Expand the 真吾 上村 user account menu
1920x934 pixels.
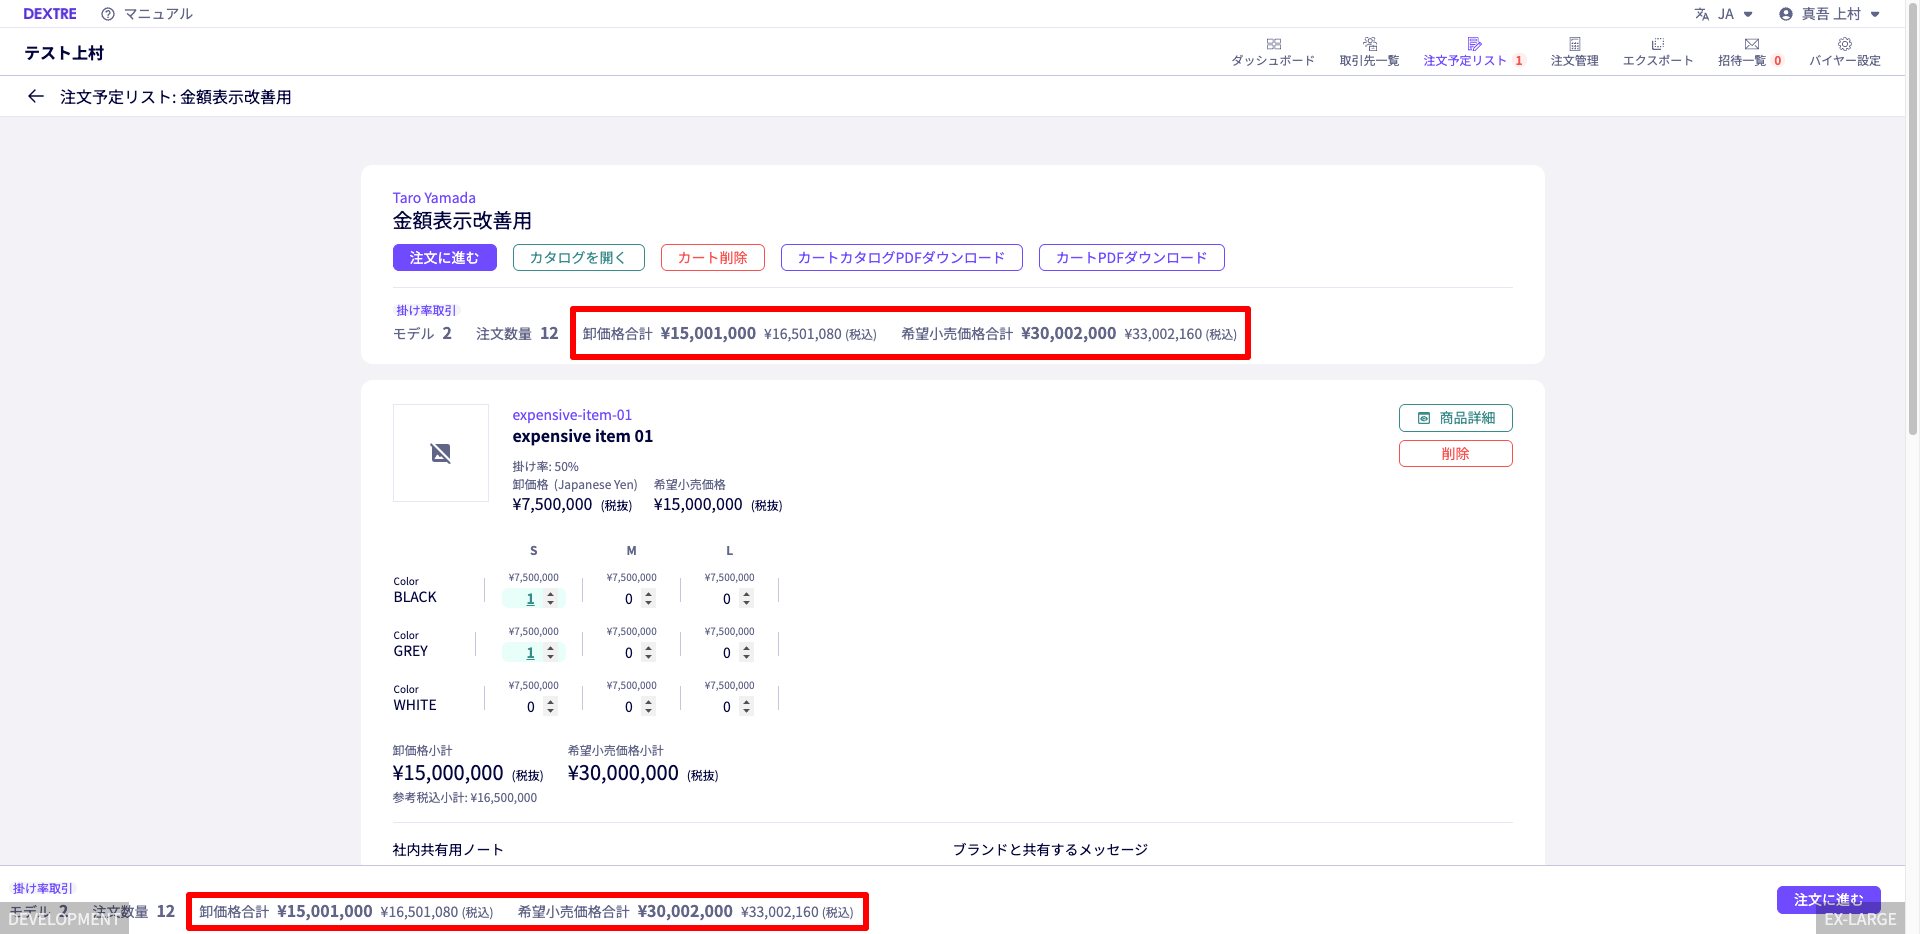1829,14
